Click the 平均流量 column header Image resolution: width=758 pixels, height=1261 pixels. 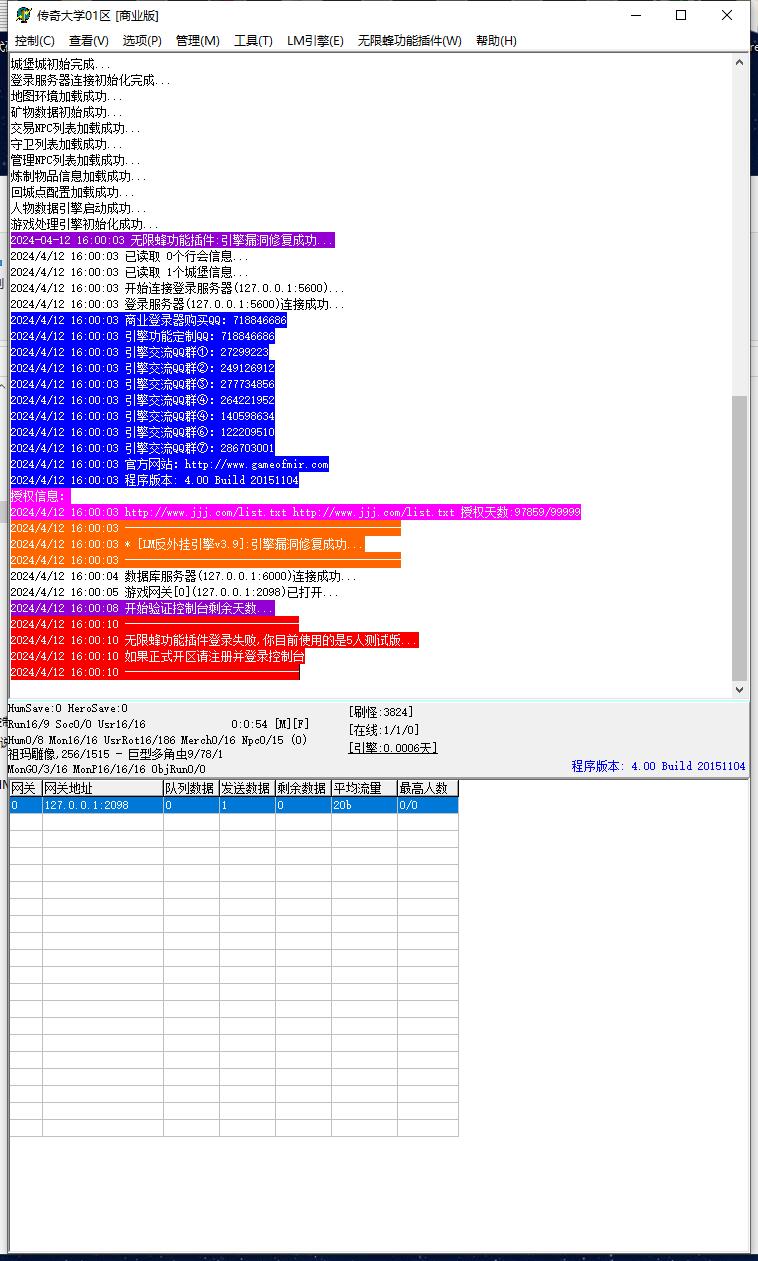click(x=364, y=788)
